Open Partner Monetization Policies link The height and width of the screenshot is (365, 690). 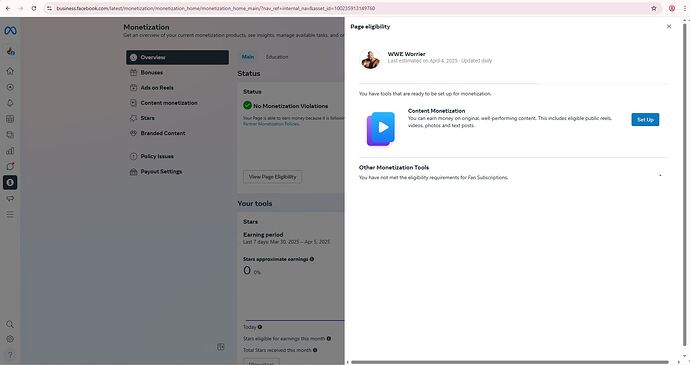pyautogui.click(x=271, y=124)
